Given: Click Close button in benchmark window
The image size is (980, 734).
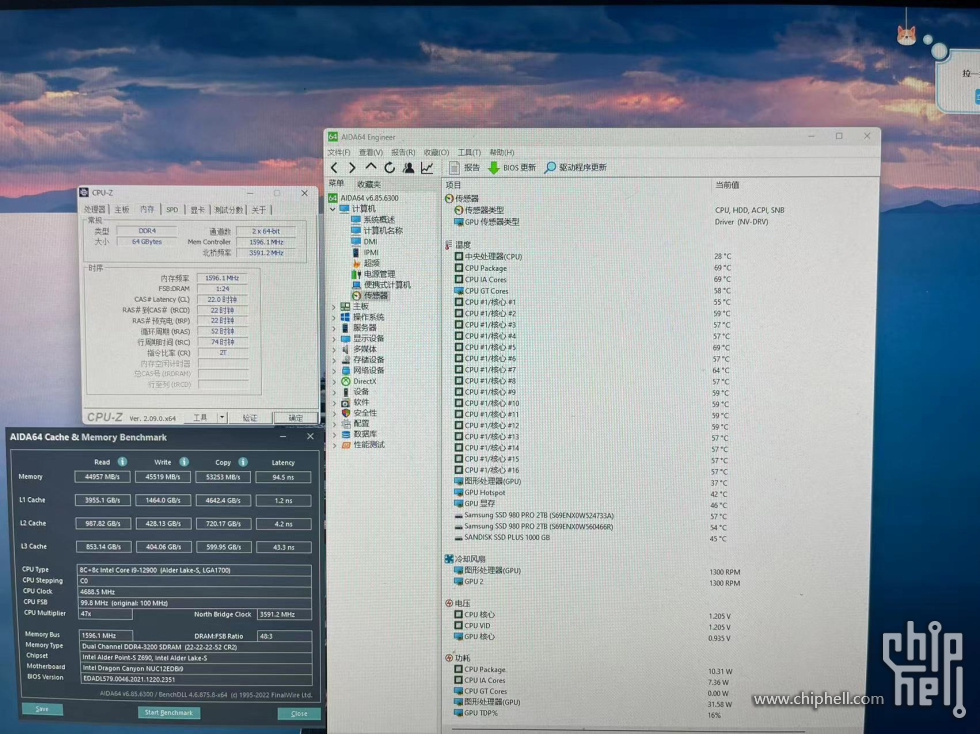Looking at the screenshot, I should (x=299, y=713).
